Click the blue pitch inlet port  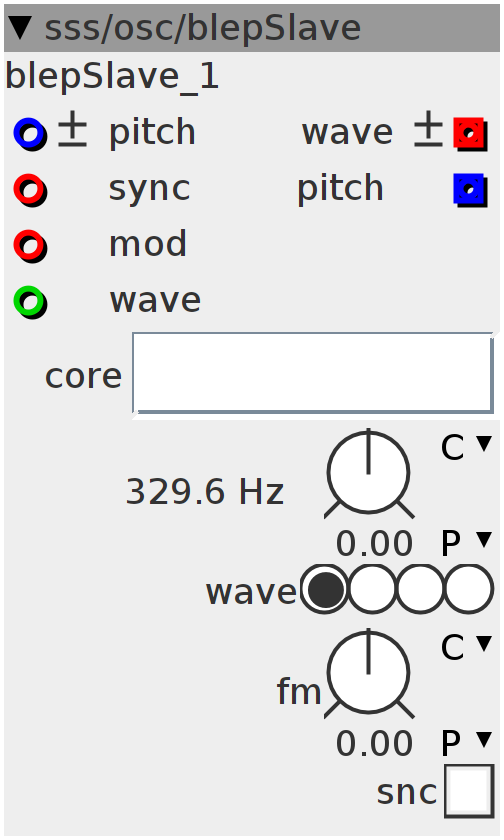coord(30,134)
